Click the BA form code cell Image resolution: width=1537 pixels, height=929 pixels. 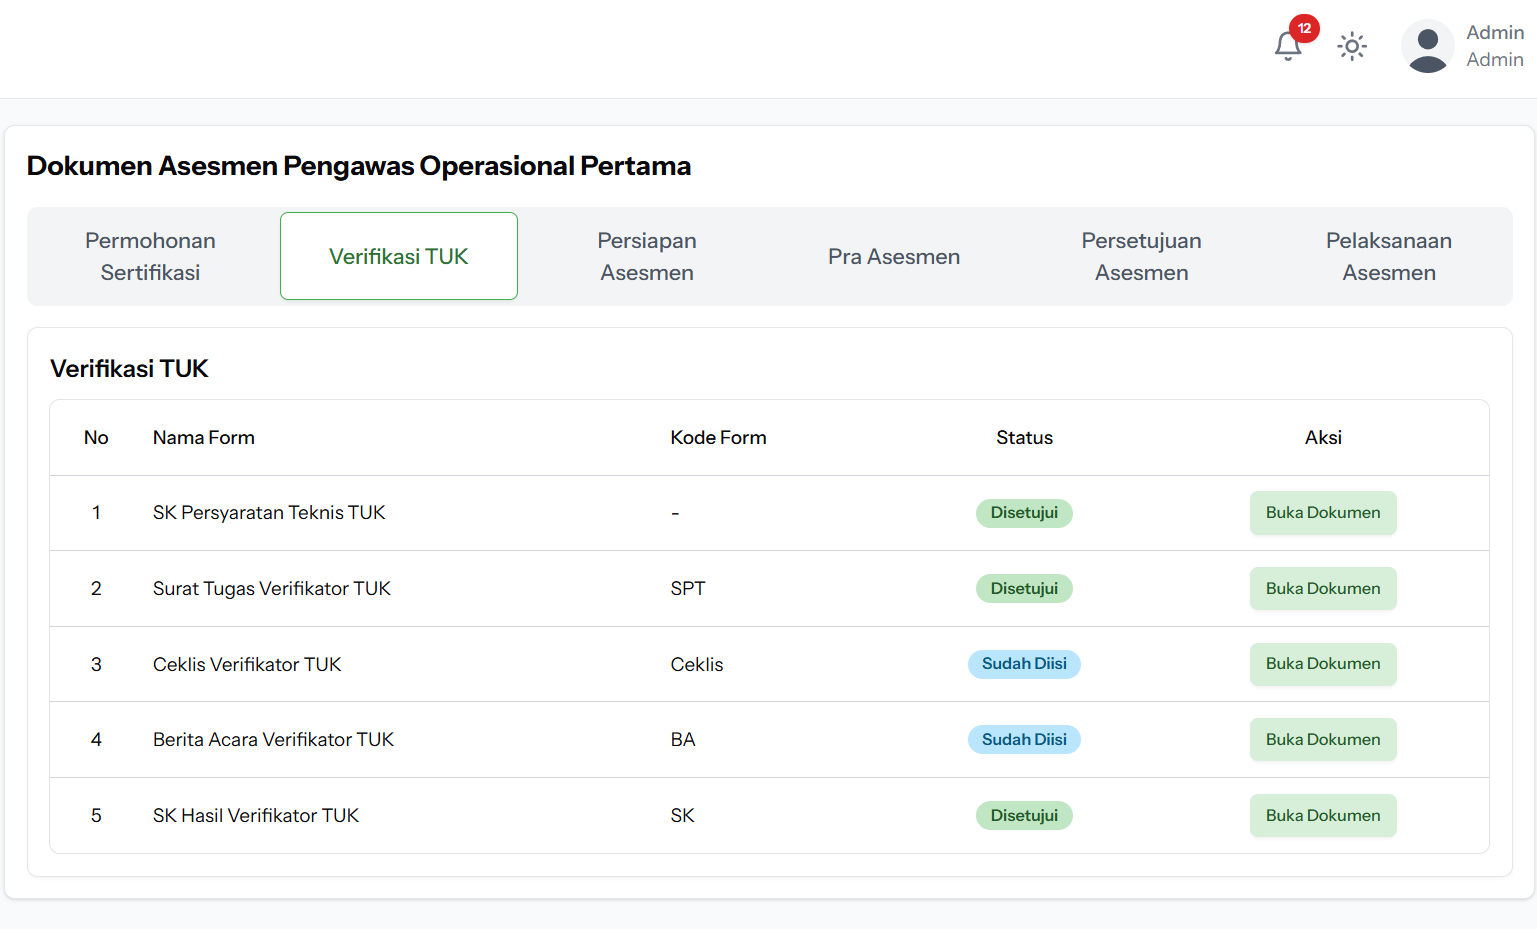point(683,740)
